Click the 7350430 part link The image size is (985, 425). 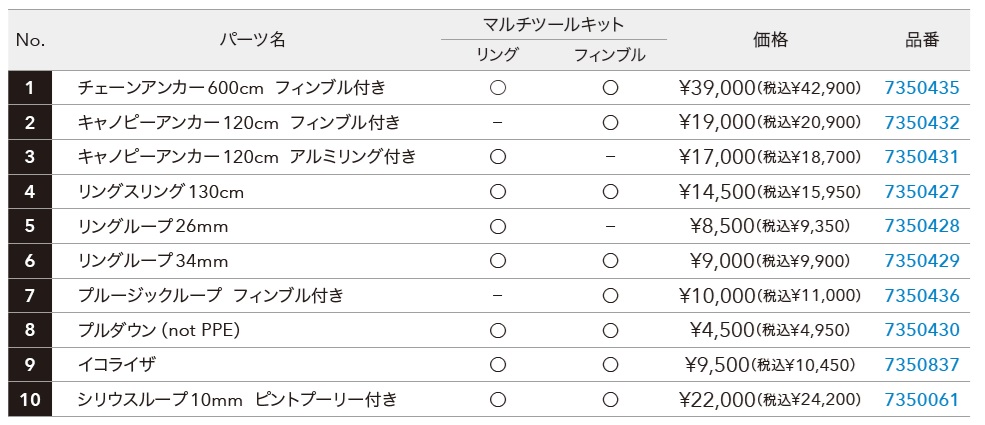(x=922, y=330)
